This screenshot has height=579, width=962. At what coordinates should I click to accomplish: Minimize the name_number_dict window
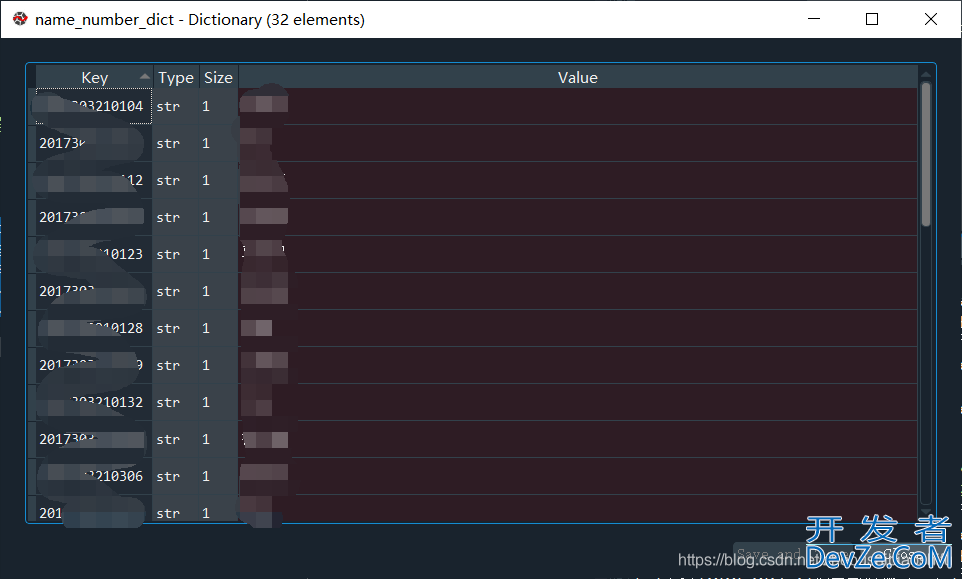[814, 19]
